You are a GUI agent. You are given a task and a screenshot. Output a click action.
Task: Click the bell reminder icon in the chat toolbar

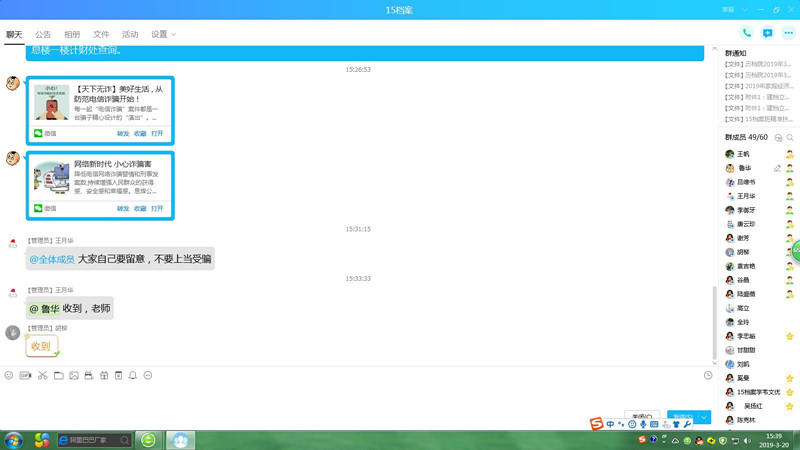[x=133, y=376]
